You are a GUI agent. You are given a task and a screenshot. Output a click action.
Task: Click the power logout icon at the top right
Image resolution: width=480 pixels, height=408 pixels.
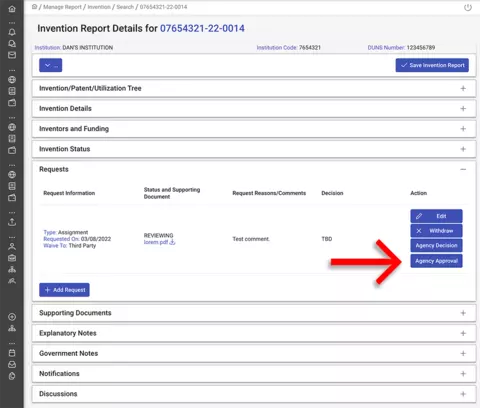pos(468,7)
